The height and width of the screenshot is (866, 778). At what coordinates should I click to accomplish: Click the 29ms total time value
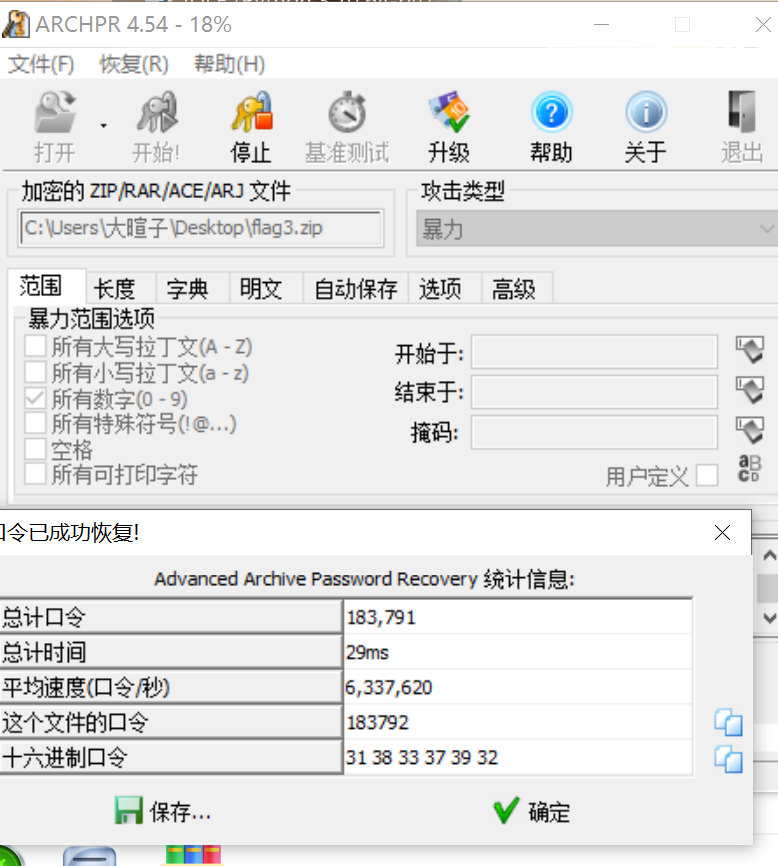point(367,652)
